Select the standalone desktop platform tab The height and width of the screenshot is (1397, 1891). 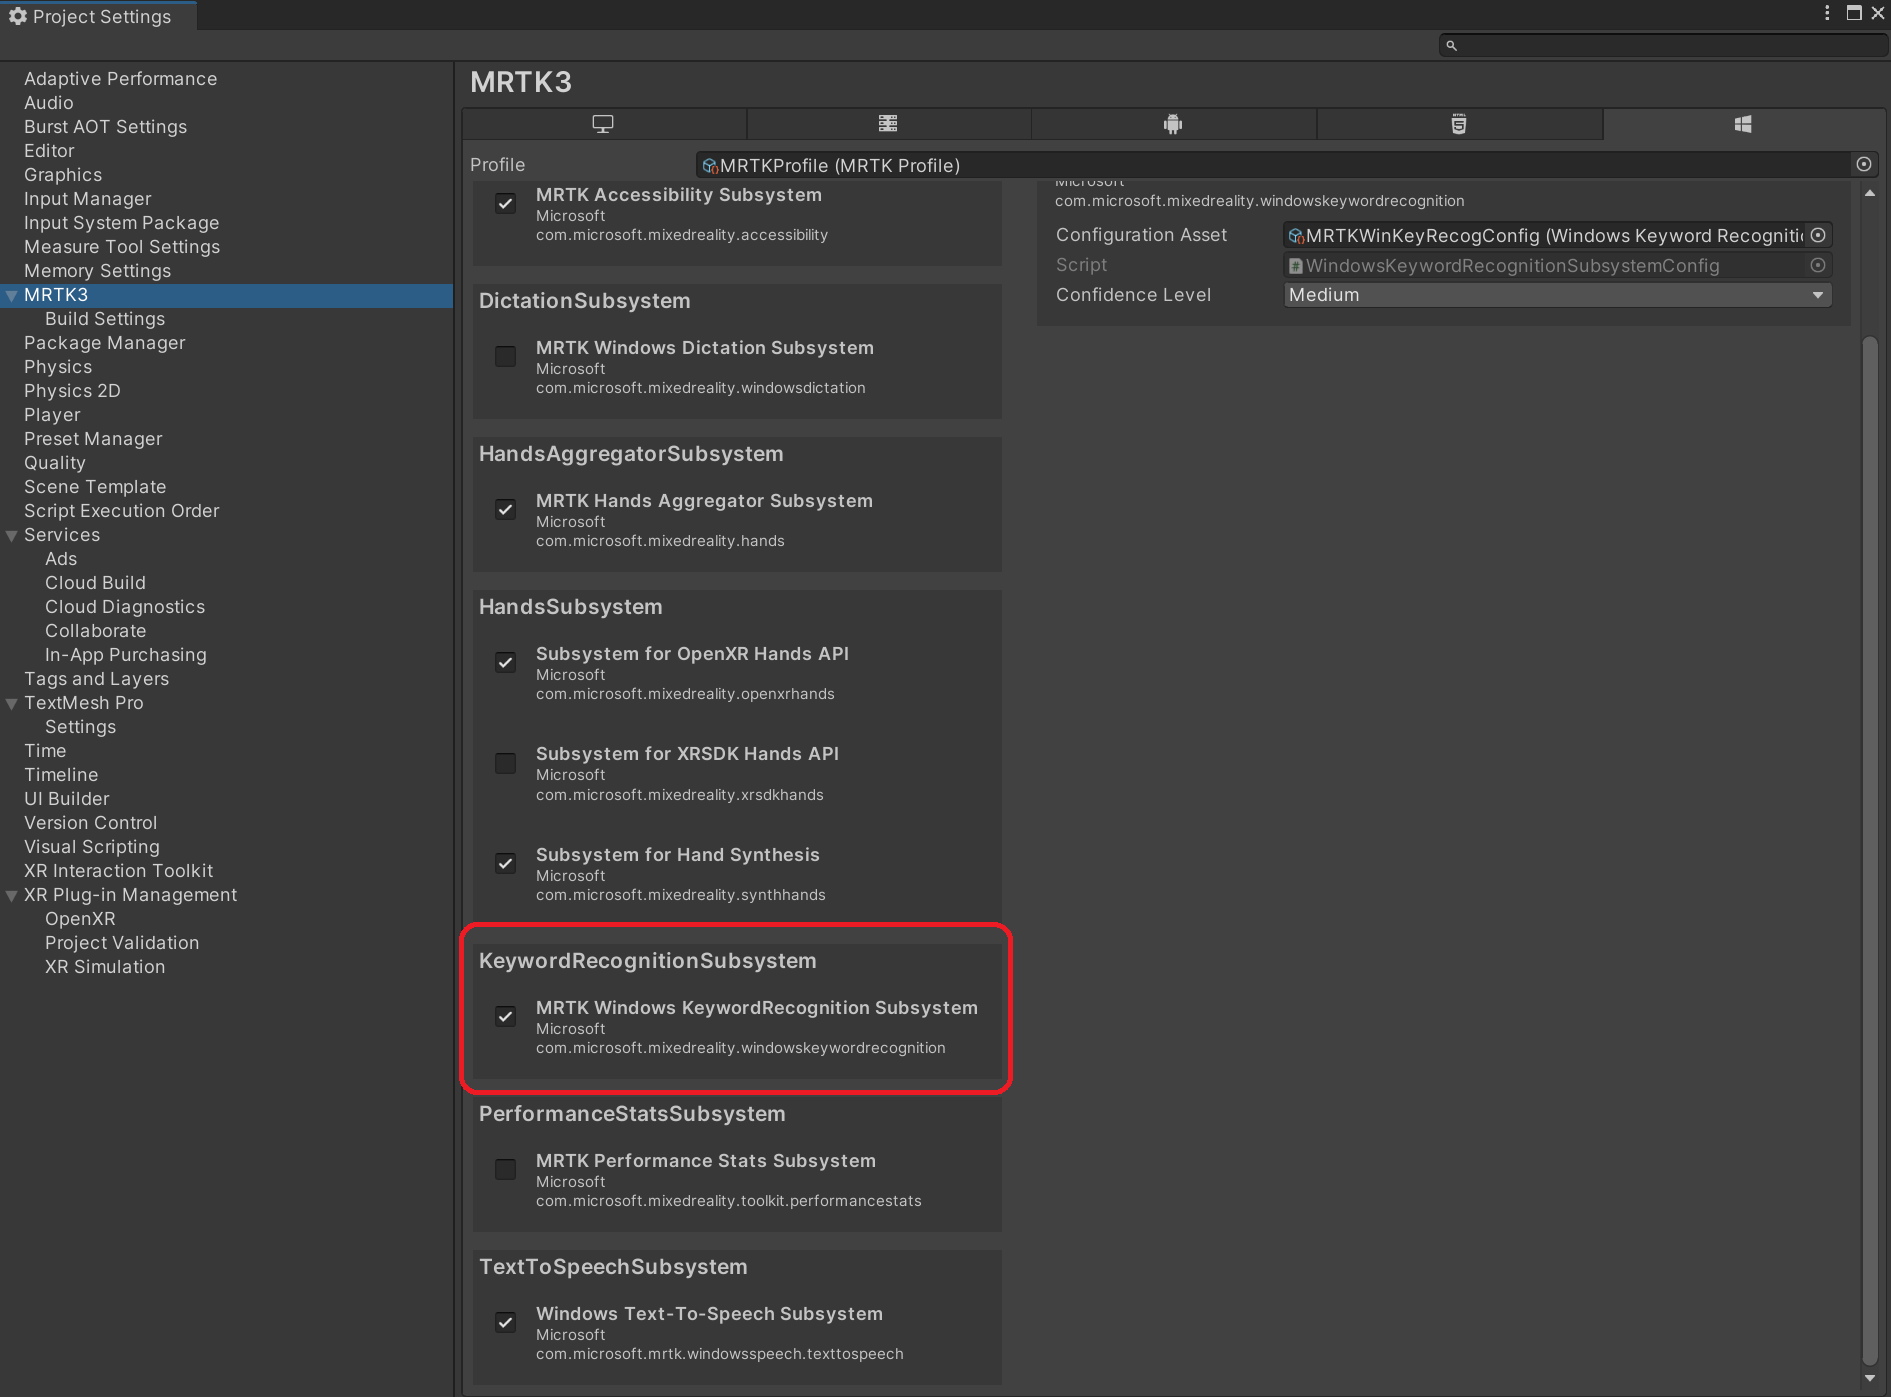point(603,124)
